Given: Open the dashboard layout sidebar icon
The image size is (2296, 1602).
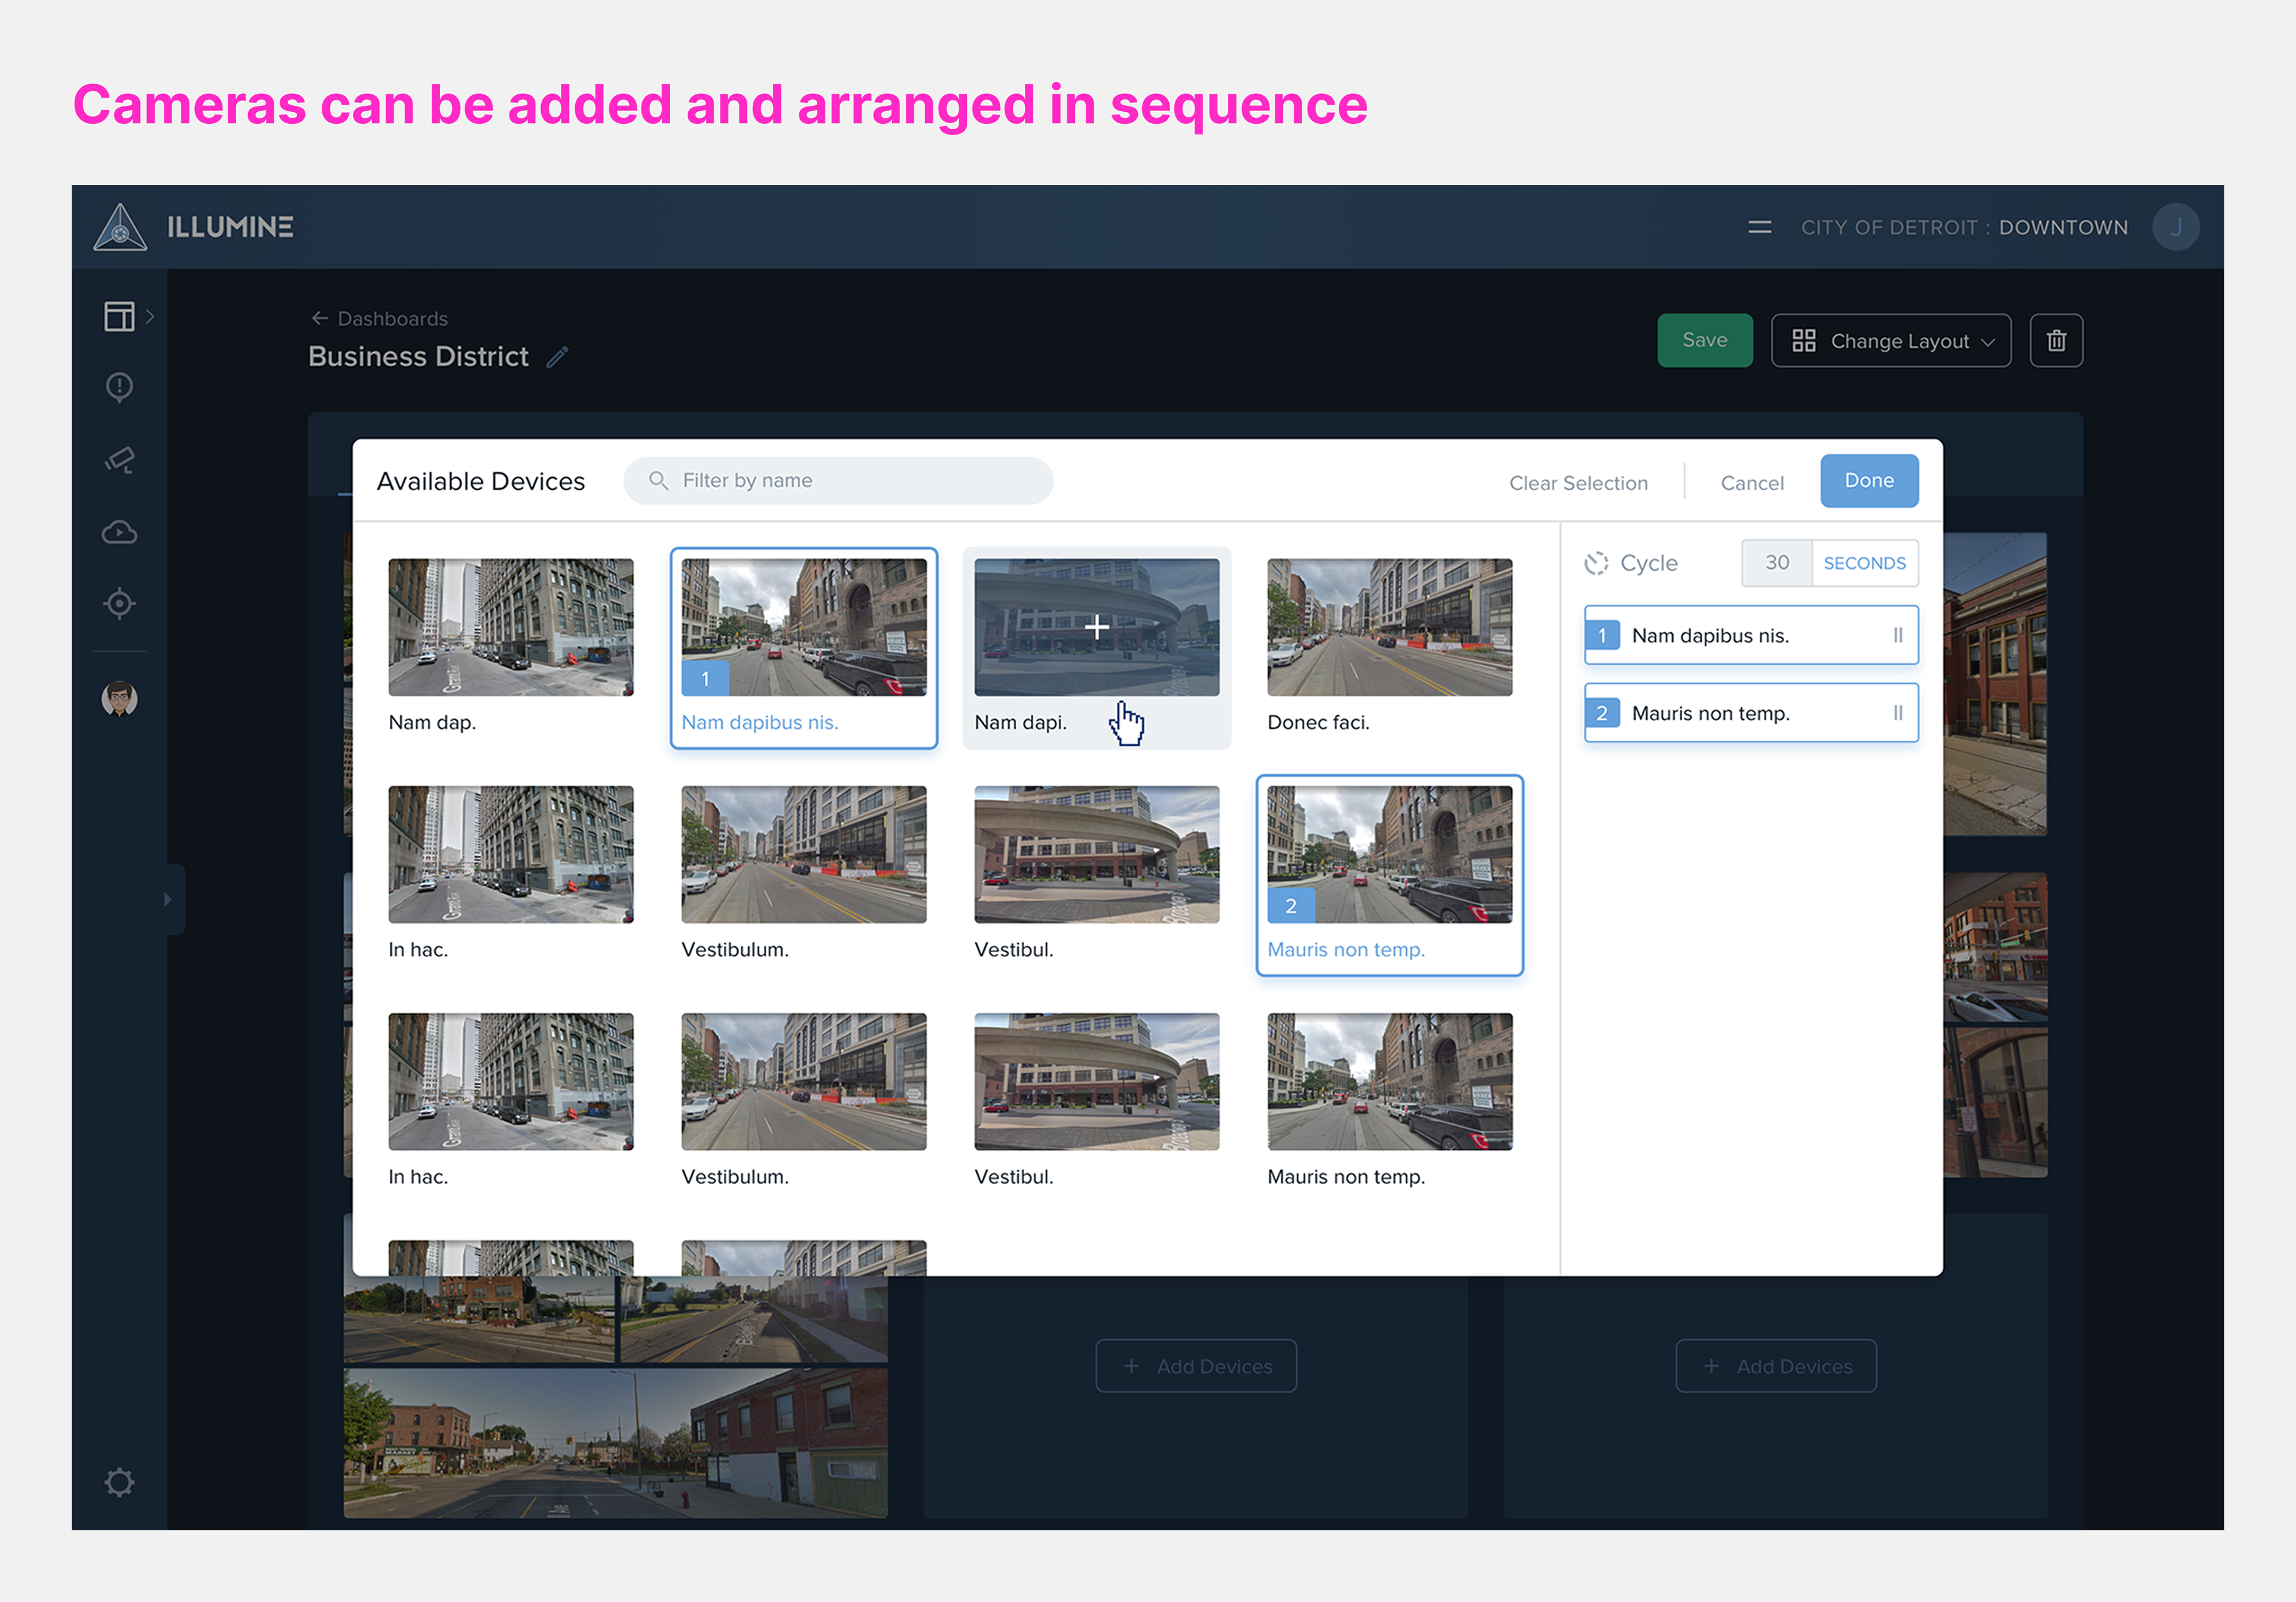Looking at the screenshot, I should (x=119, y=316).
